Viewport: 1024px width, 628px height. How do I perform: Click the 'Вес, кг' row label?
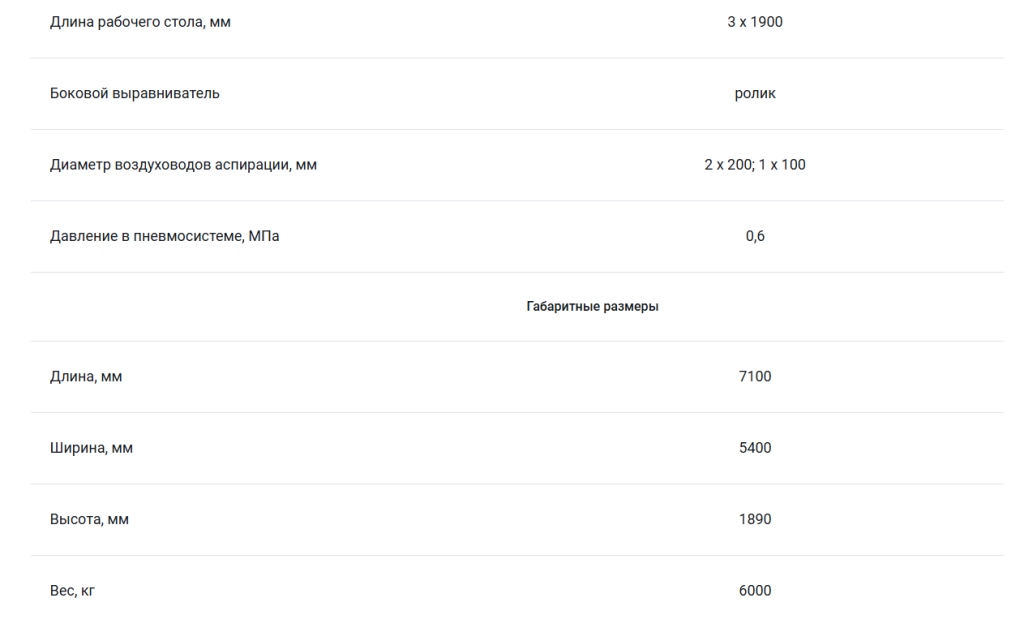pos(72,591)
